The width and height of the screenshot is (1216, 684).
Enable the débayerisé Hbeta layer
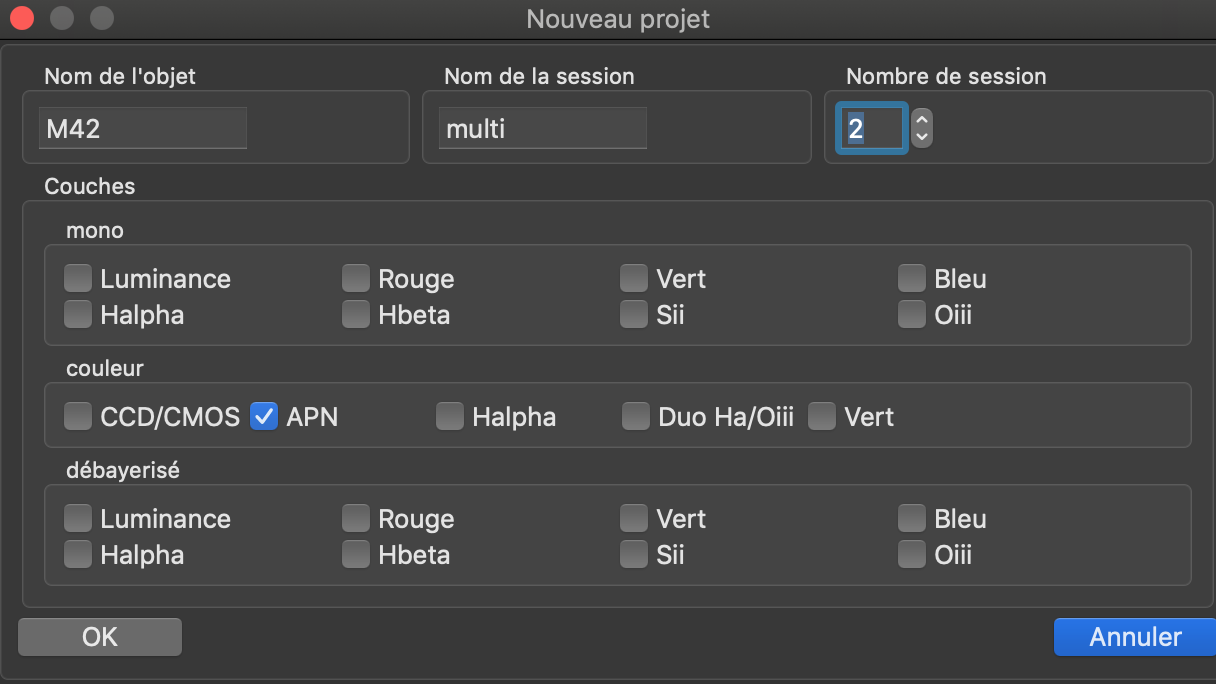click(x=356, y=554)
